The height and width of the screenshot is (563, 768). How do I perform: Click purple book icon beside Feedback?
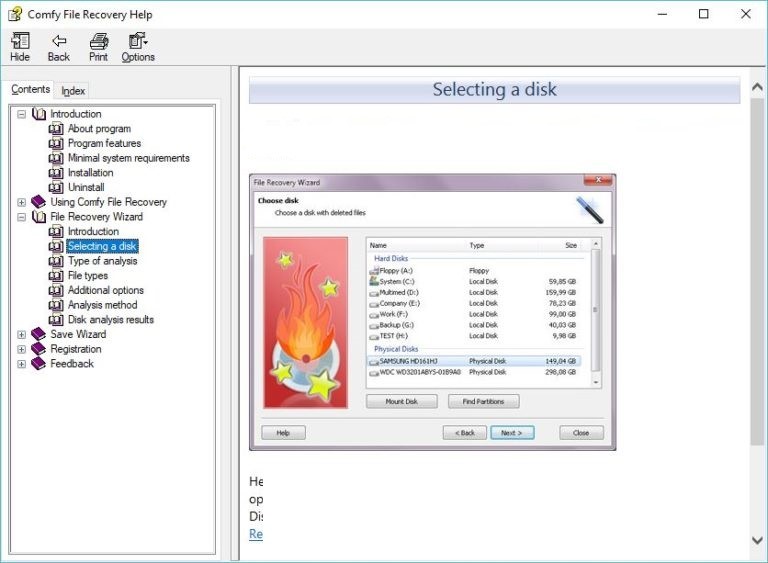click(38, 364)
